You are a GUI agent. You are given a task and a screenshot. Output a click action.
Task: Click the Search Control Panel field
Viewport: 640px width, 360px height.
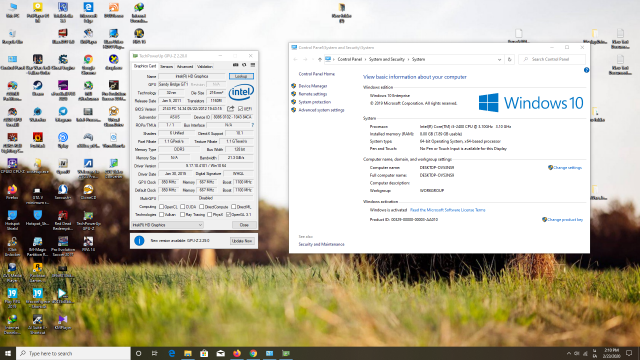click(552, 60)
